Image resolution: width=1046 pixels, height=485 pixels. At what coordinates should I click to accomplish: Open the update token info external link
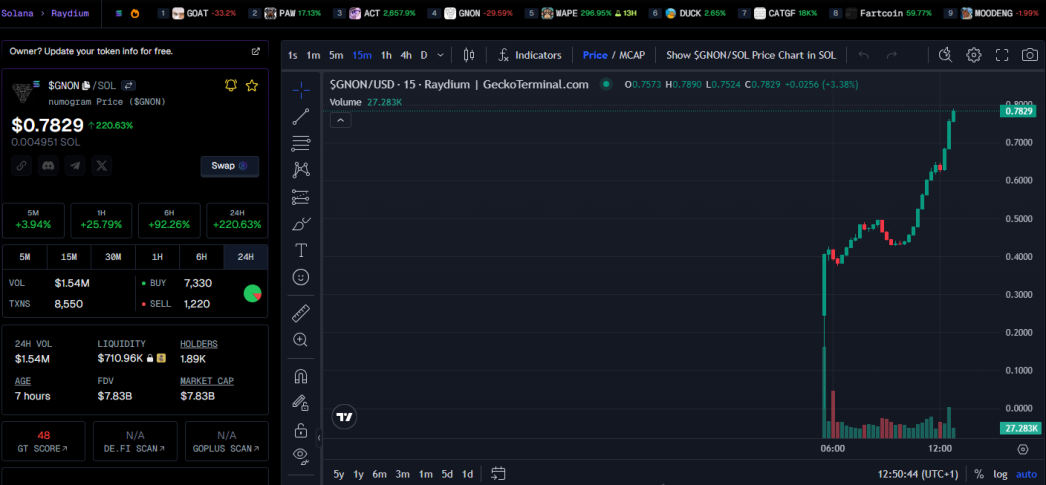255,51
